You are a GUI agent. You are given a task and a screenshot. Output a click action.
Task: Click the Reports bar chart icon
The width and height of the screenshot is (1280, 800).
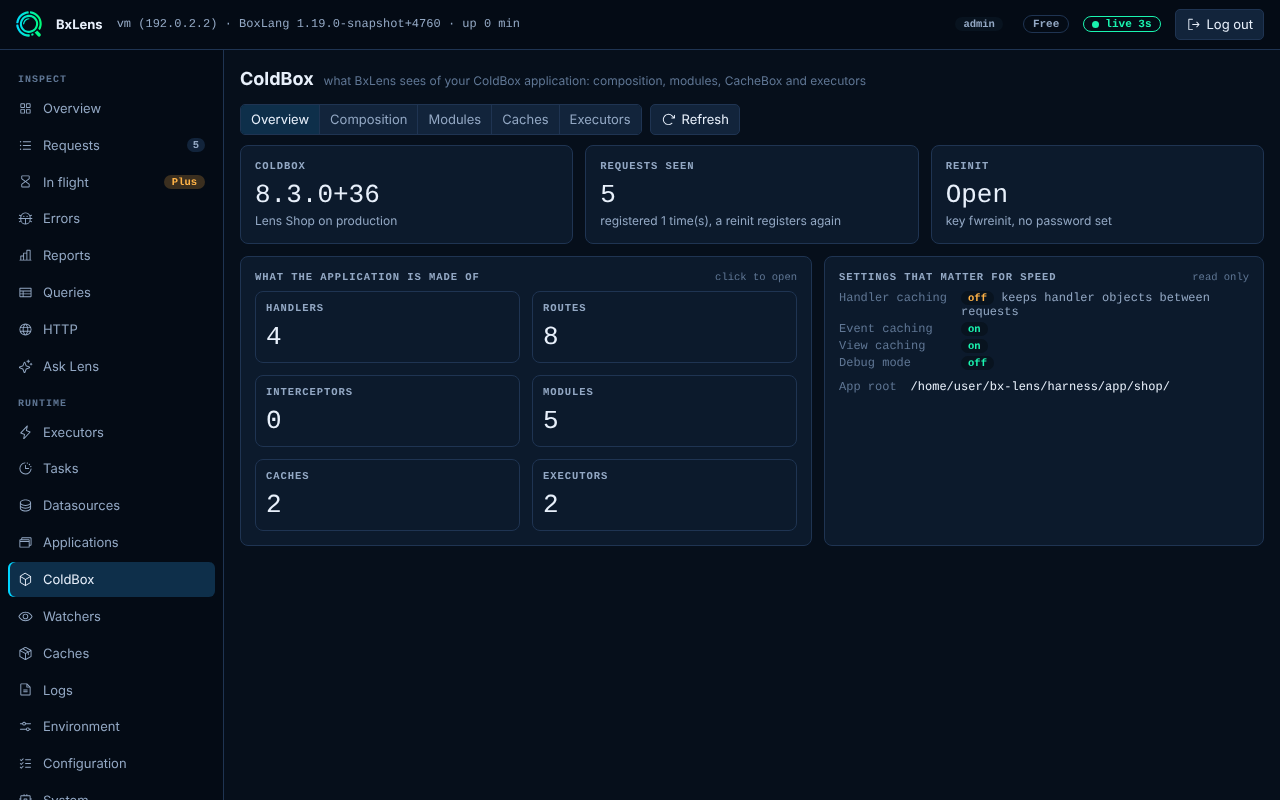coord(26,255)
